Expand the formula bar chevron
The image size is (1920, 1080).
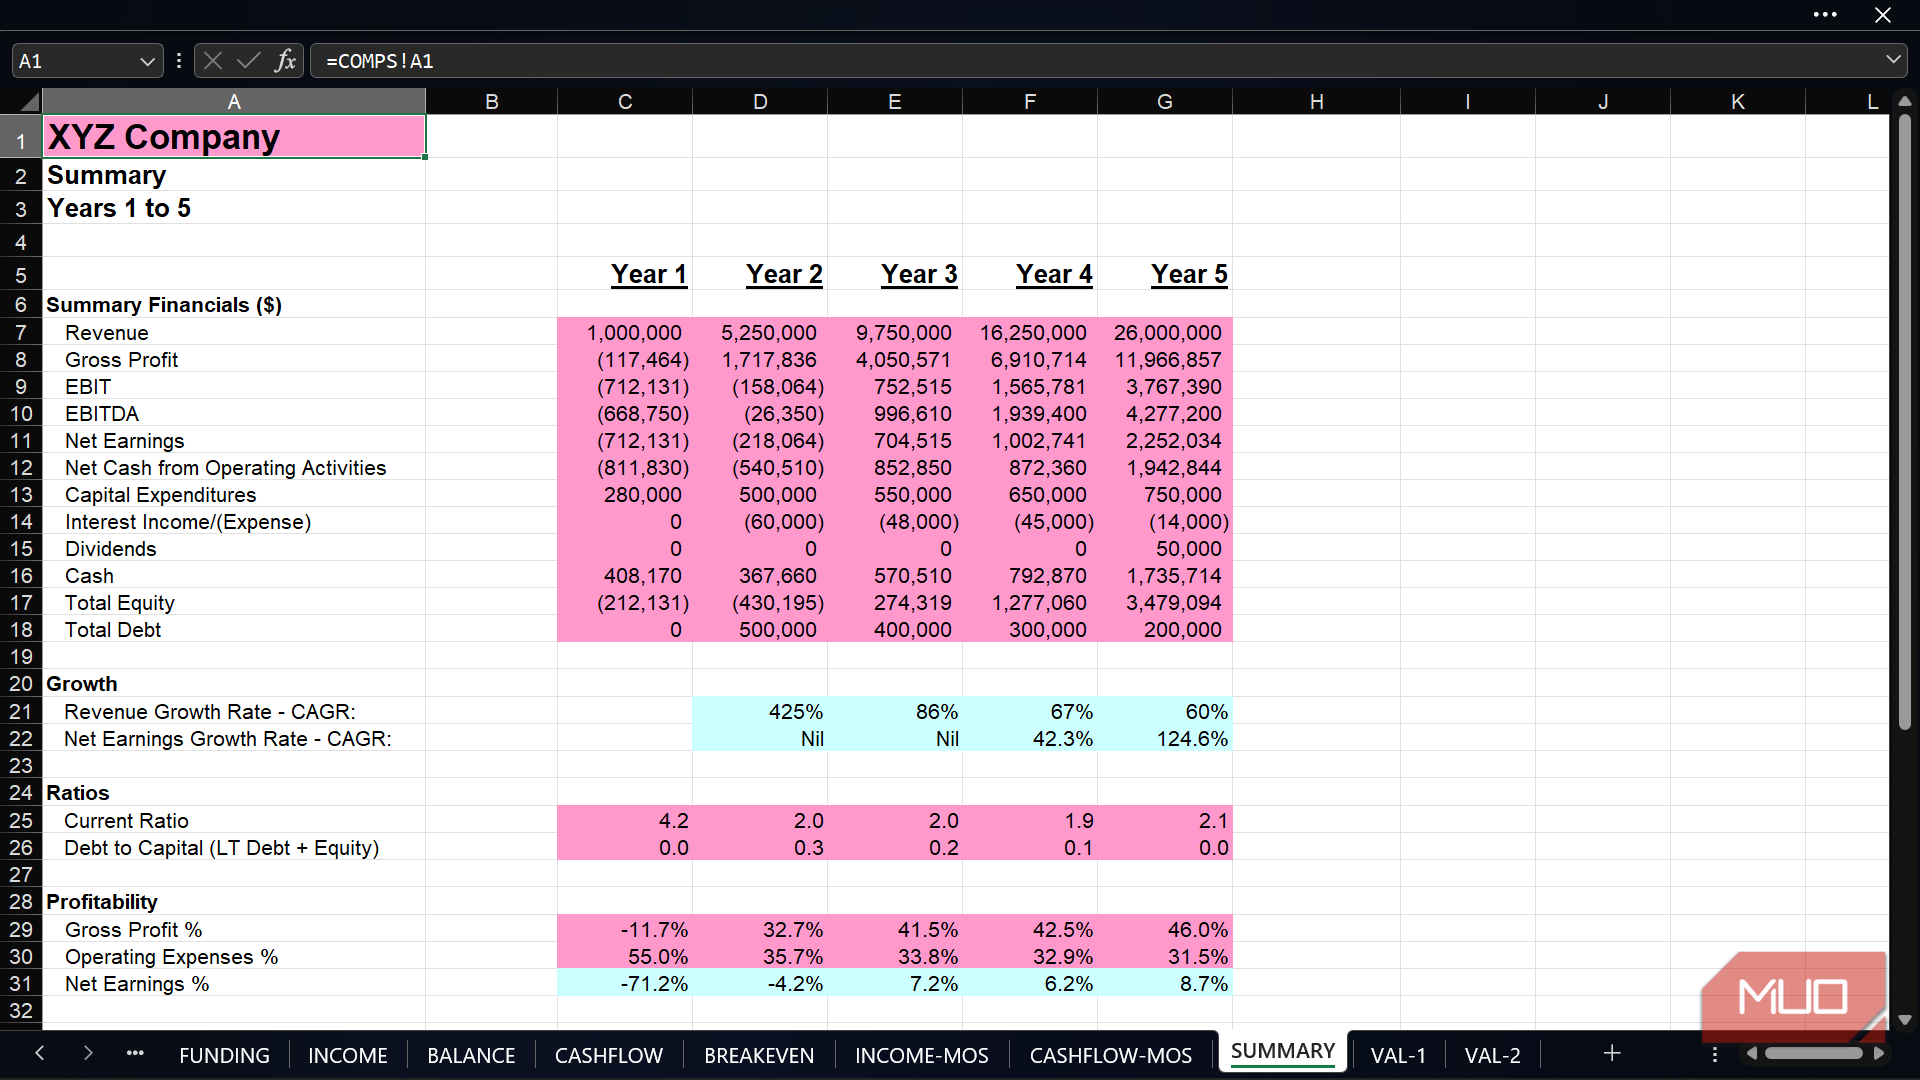tap(1893, 60)
